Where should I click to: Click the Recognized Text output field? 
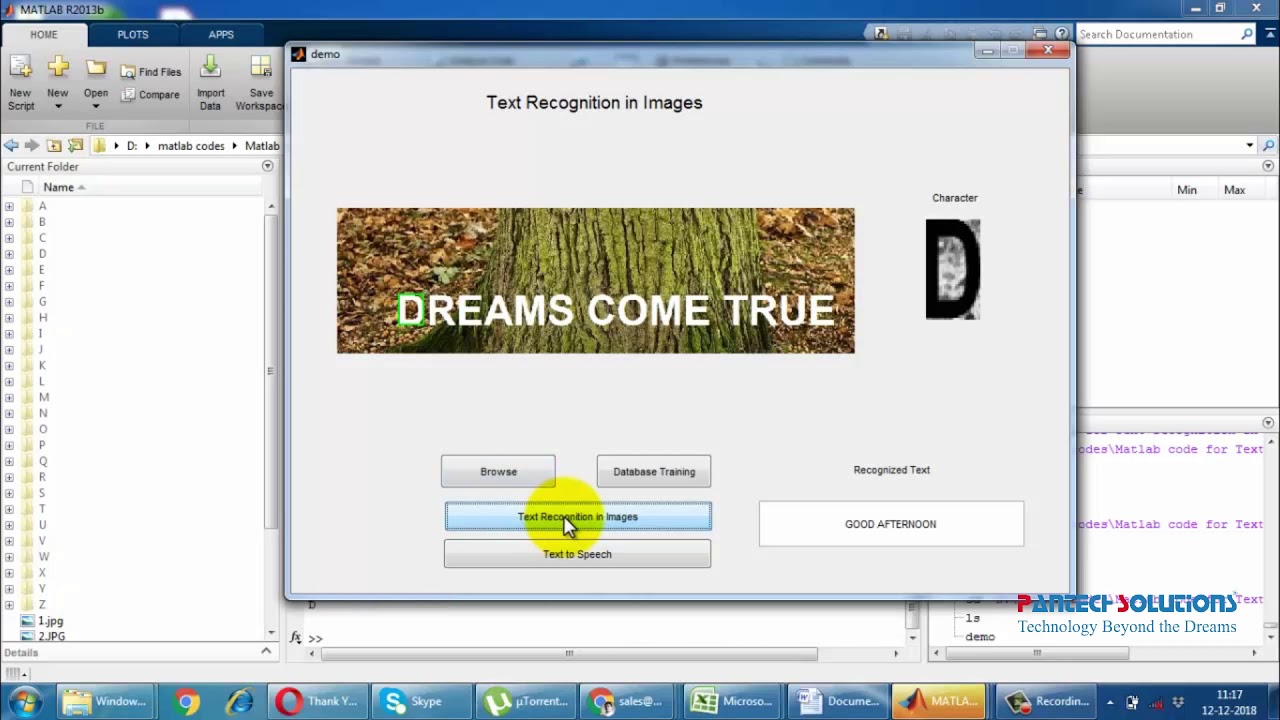pos(891,524)
